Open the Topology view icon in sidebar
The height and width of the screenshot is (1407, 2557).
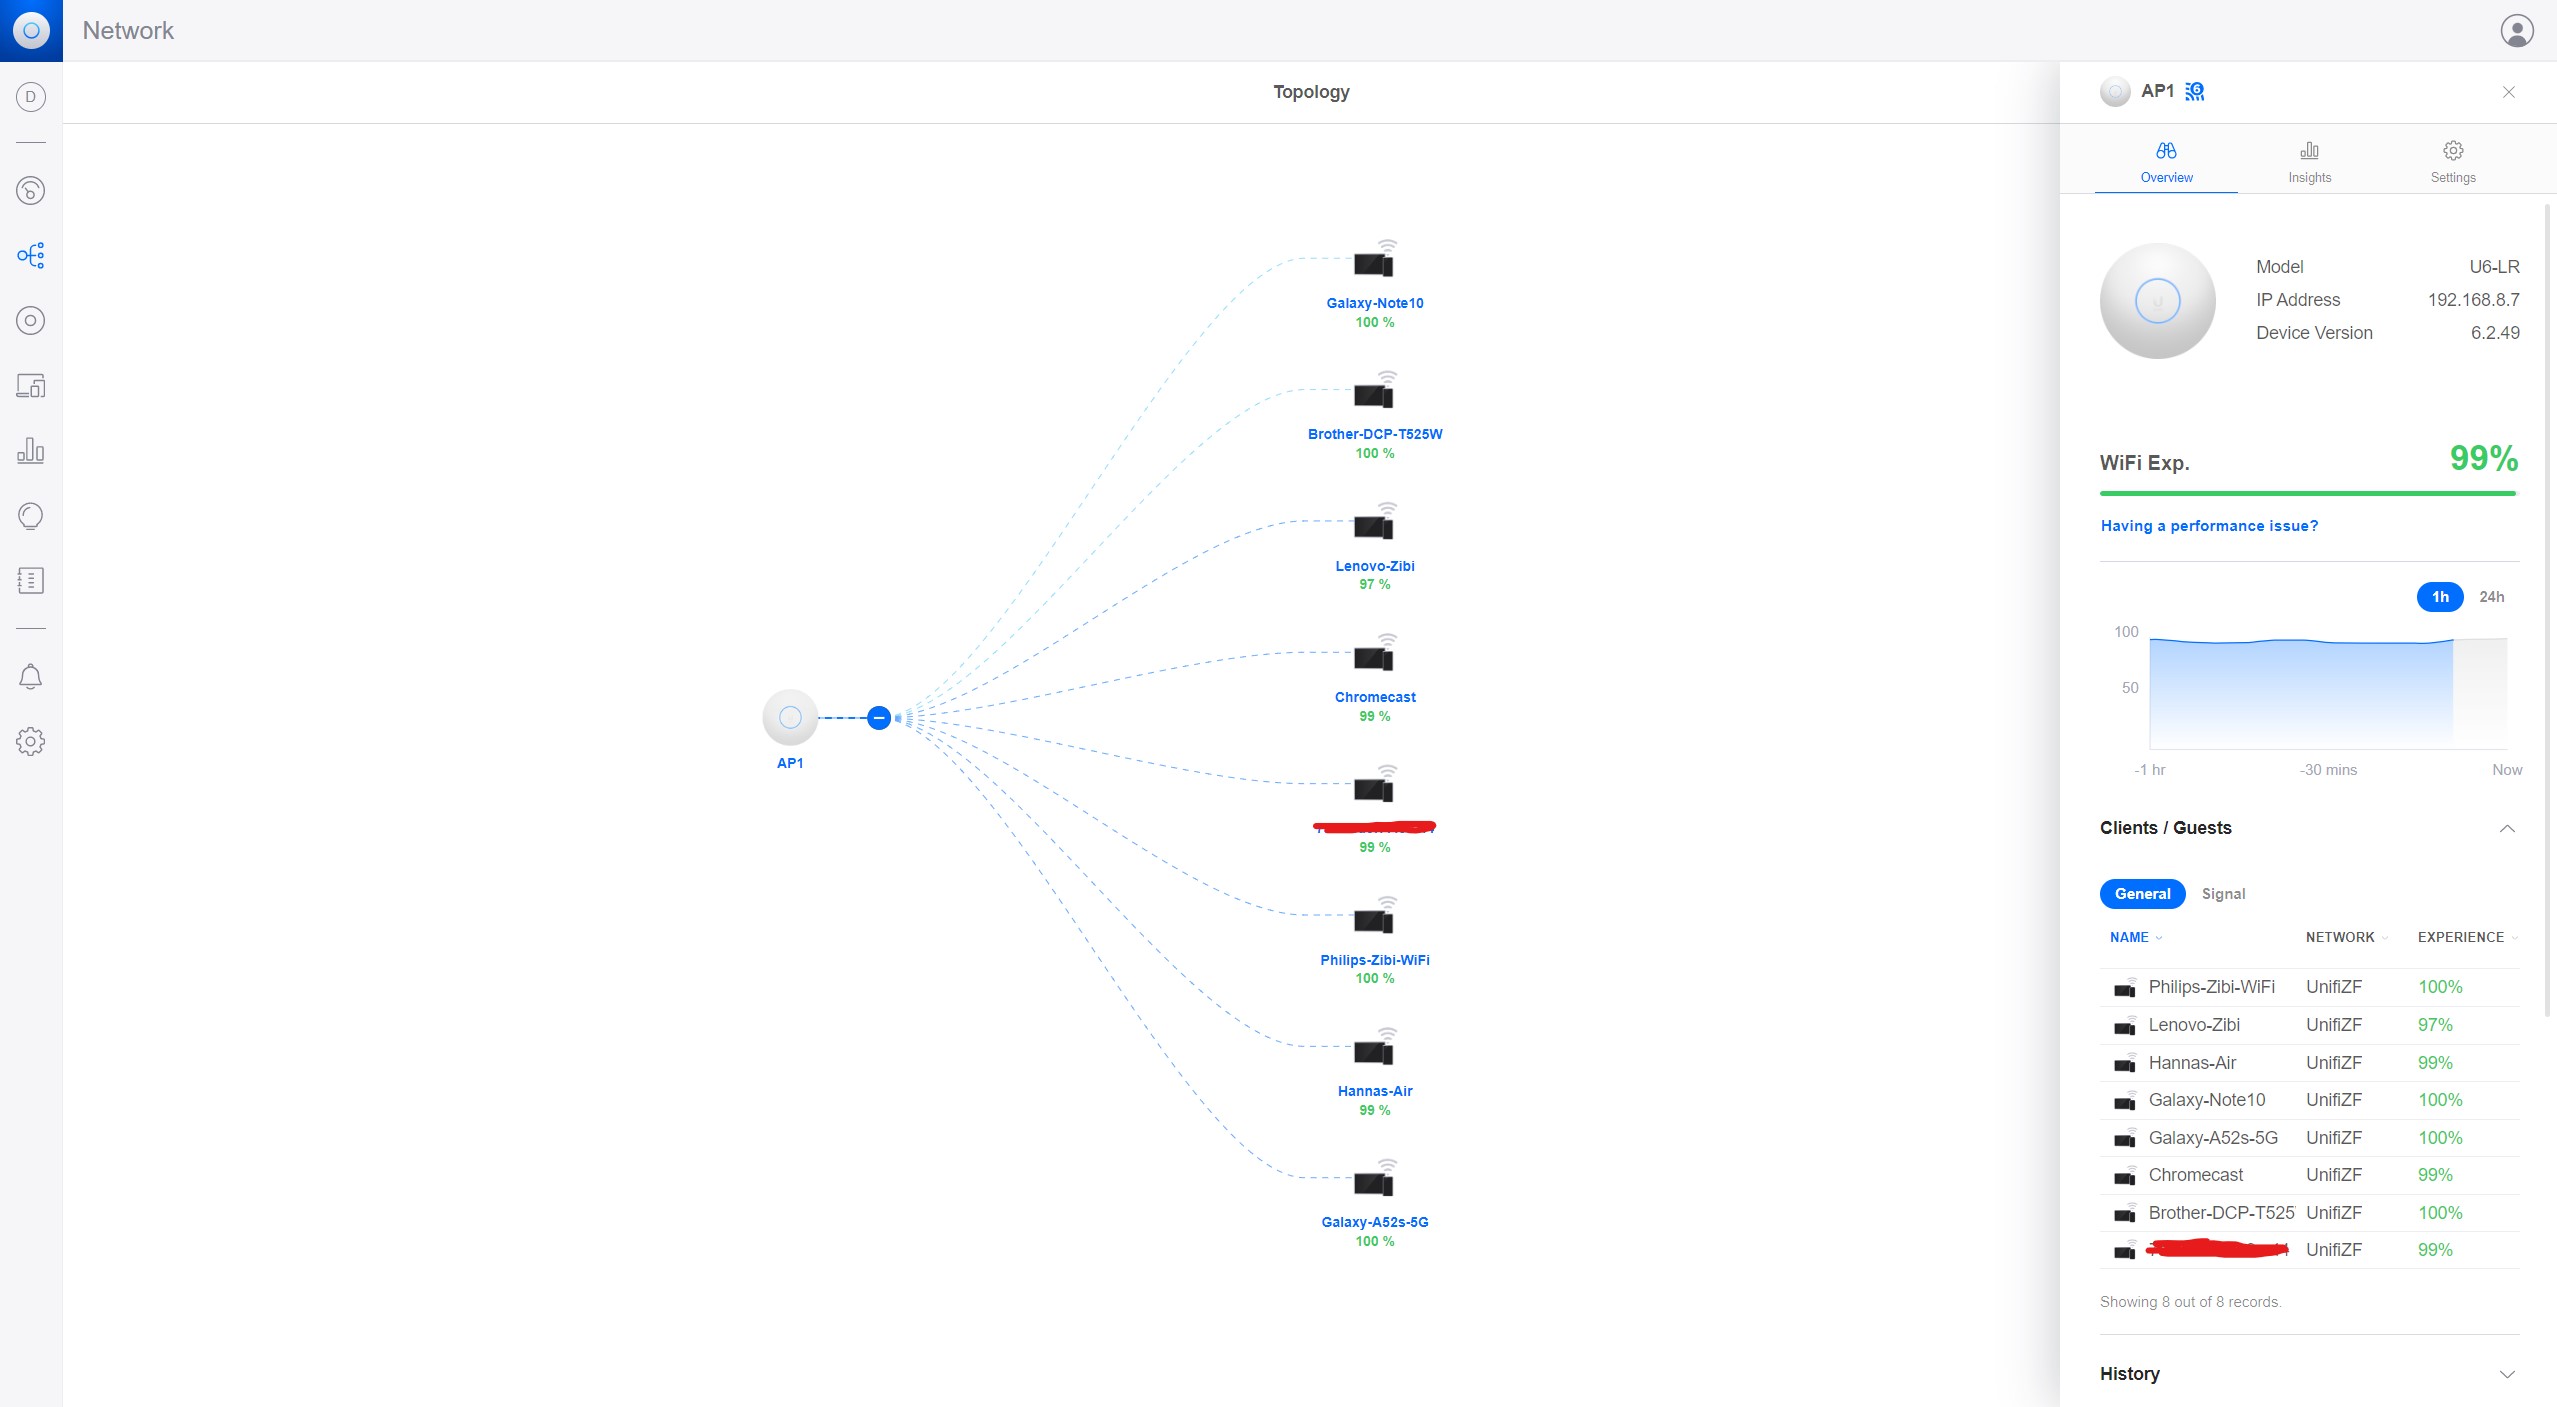pos(30,256)
